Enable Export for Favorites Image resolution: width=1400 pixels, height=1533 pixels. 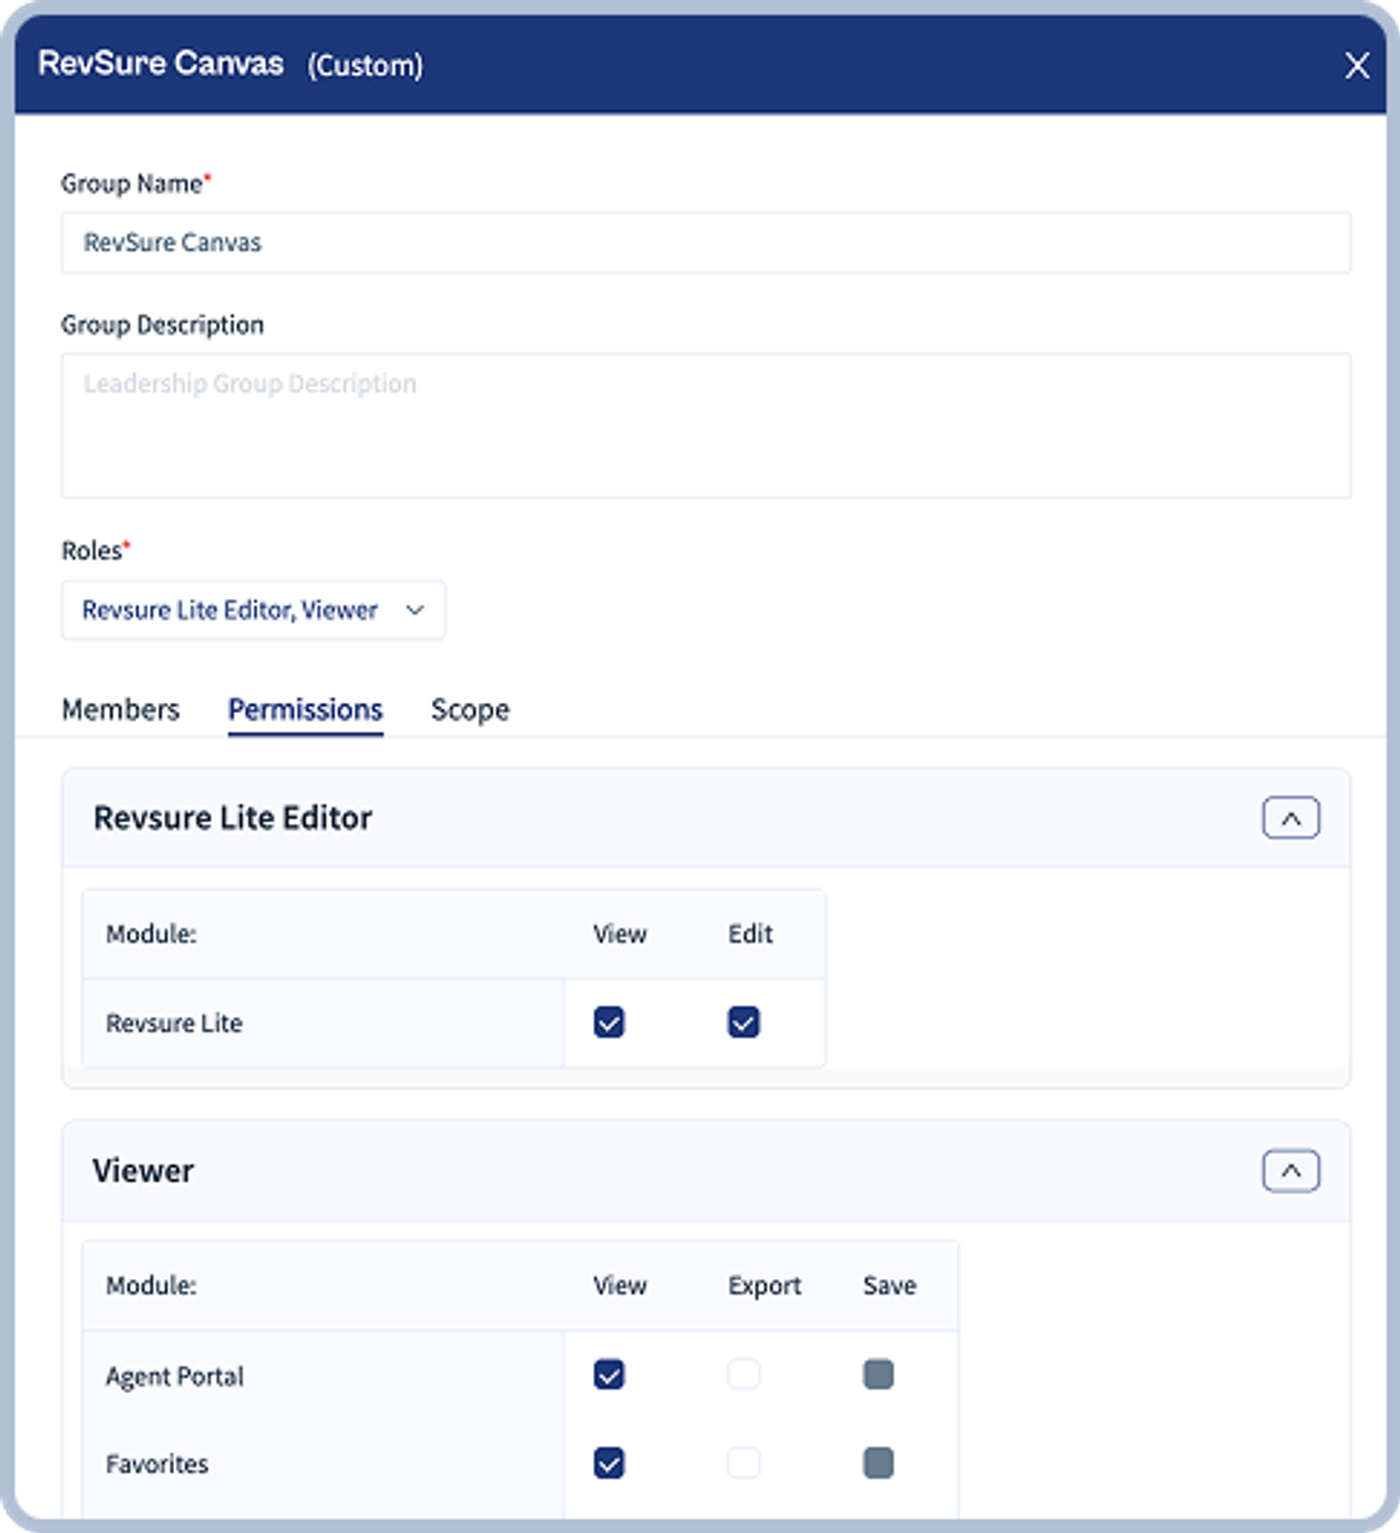[743, 1463]
